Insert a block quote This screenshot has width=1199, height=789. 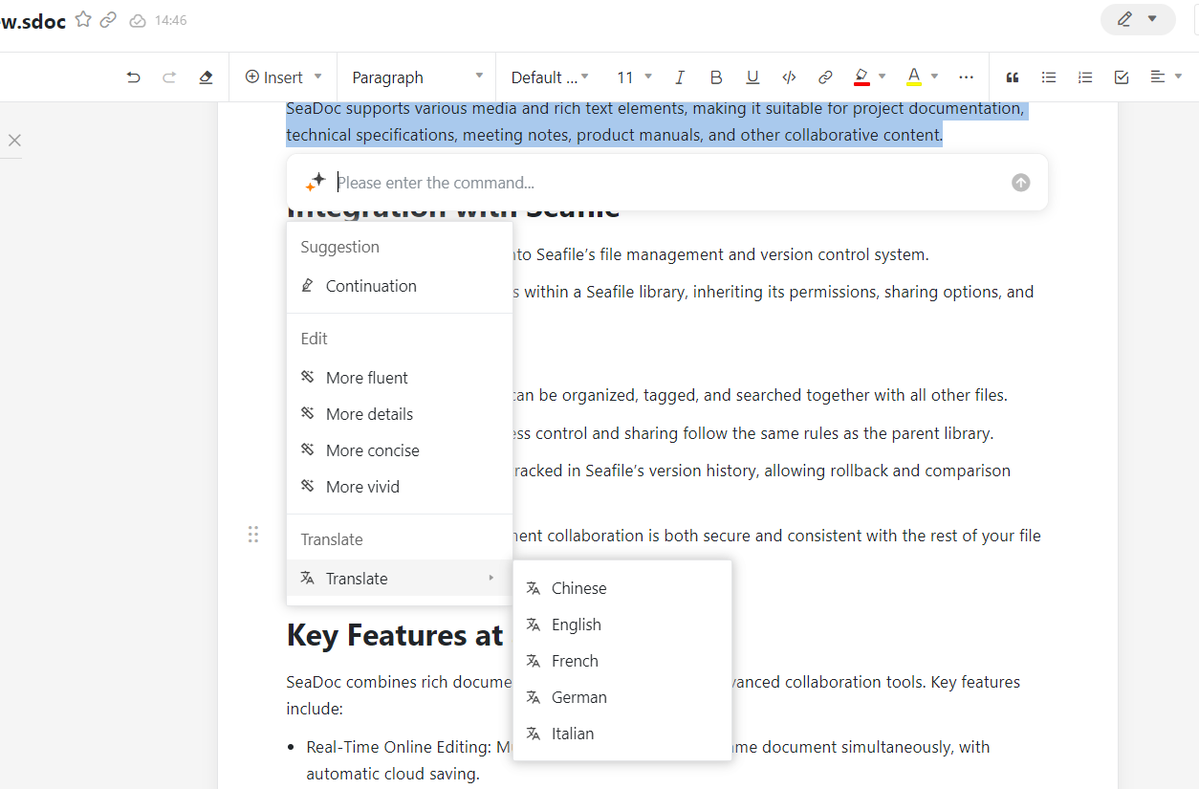[1012, 77]
